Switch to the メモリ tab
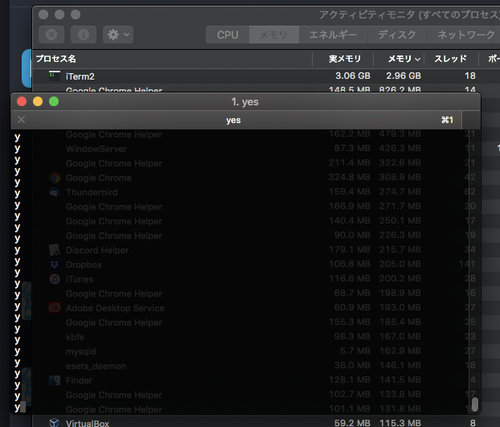Image resolution: width=500 pixels, height=427 pixels. tap(274, 35)
